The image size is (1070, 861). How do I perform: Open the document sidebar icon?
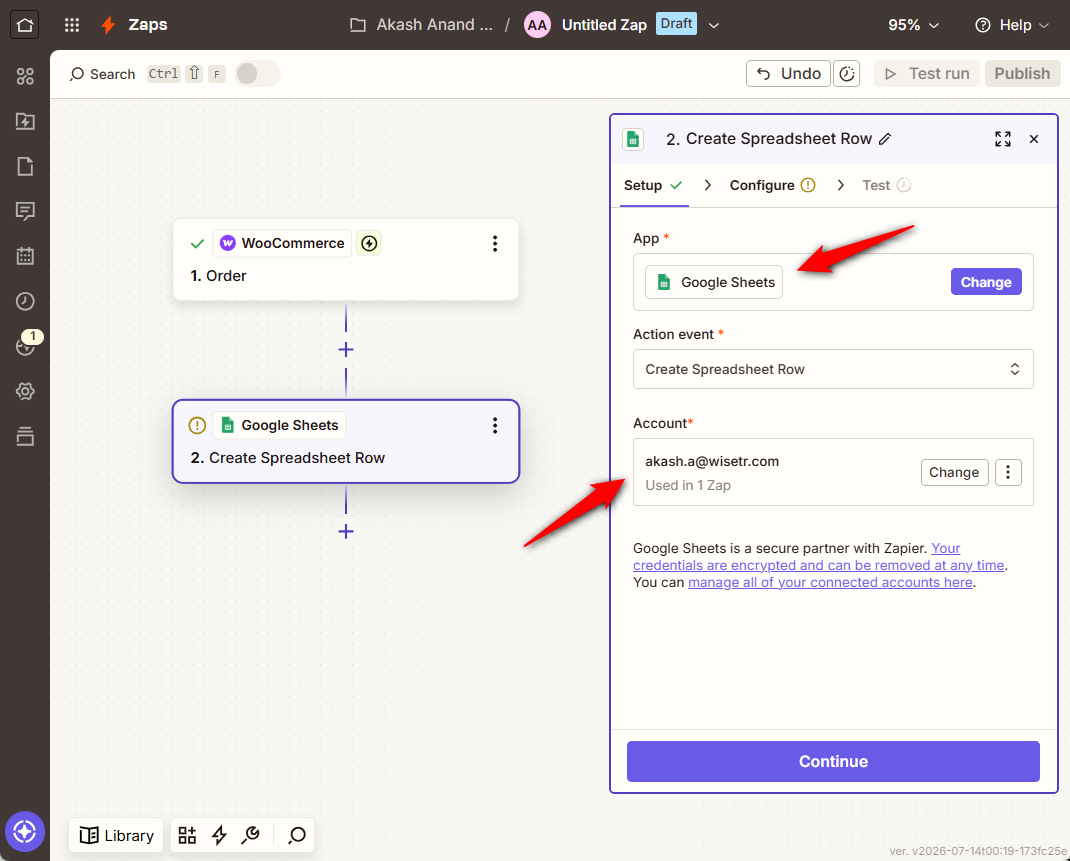(25, 166)
